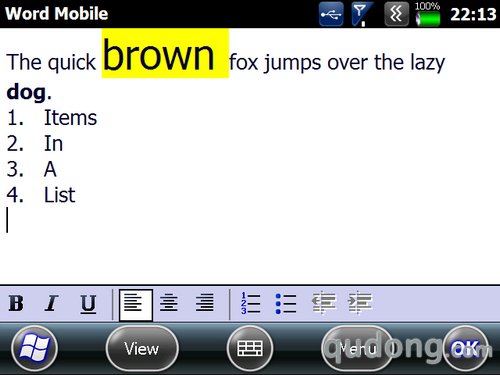Select list entry Items
Viewport: 500px width, 375px height.
[x=70, y=118]
